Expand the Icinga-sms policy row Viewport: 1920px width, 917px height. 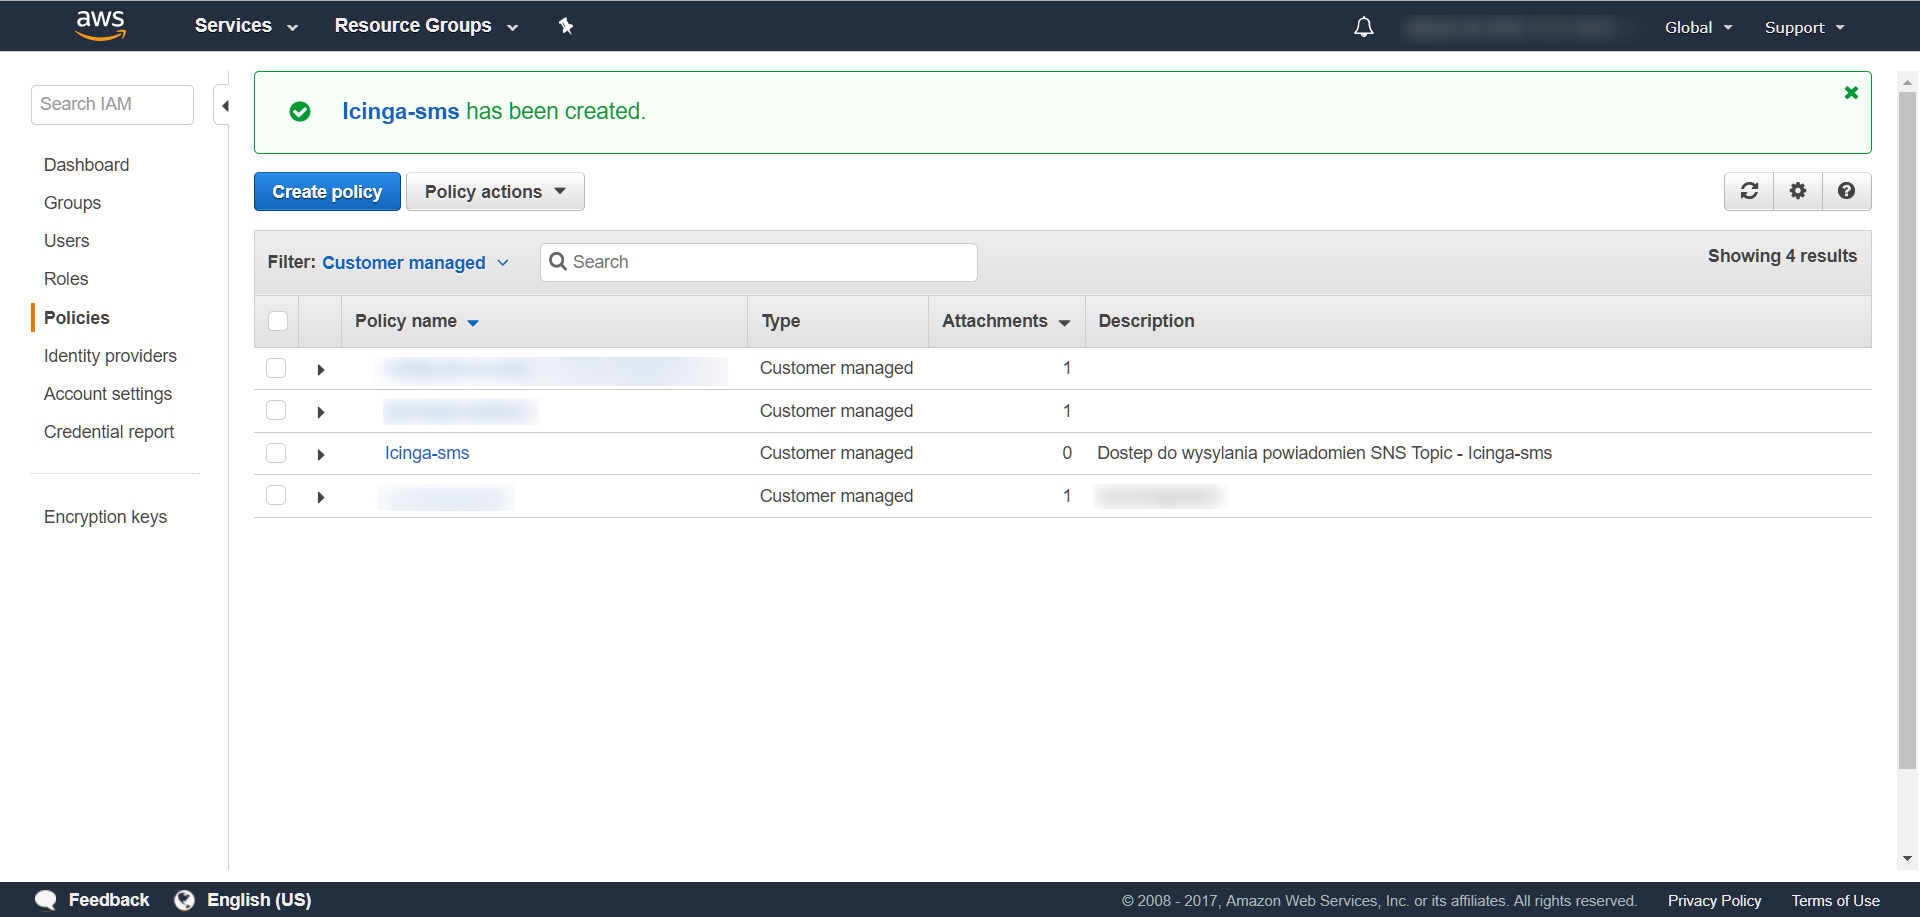[321, 455]
